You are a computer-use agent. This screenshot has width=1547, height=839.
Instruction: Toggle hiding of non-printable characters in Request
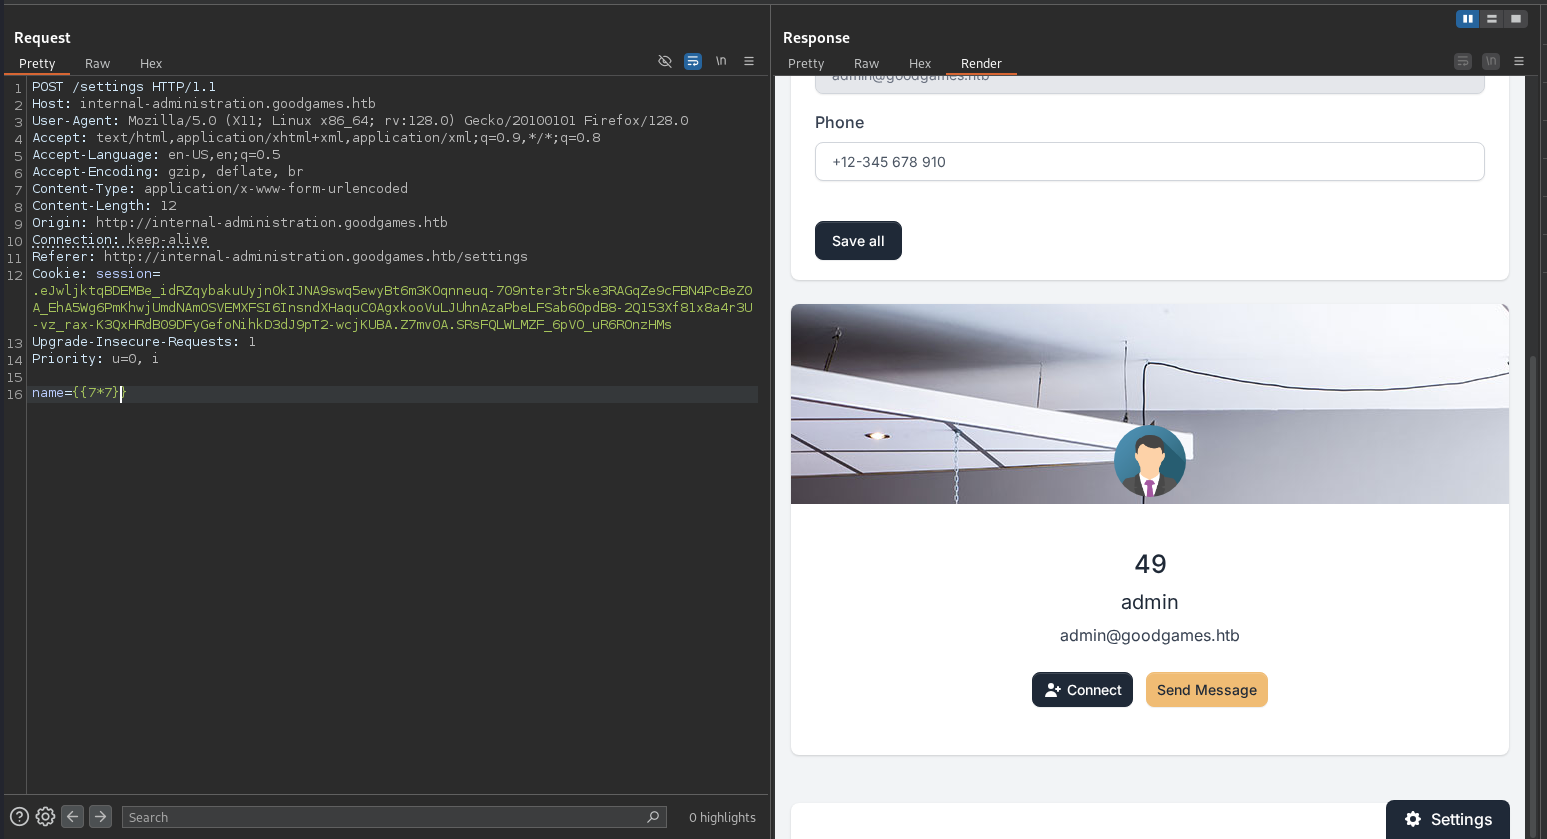[665, 61]
